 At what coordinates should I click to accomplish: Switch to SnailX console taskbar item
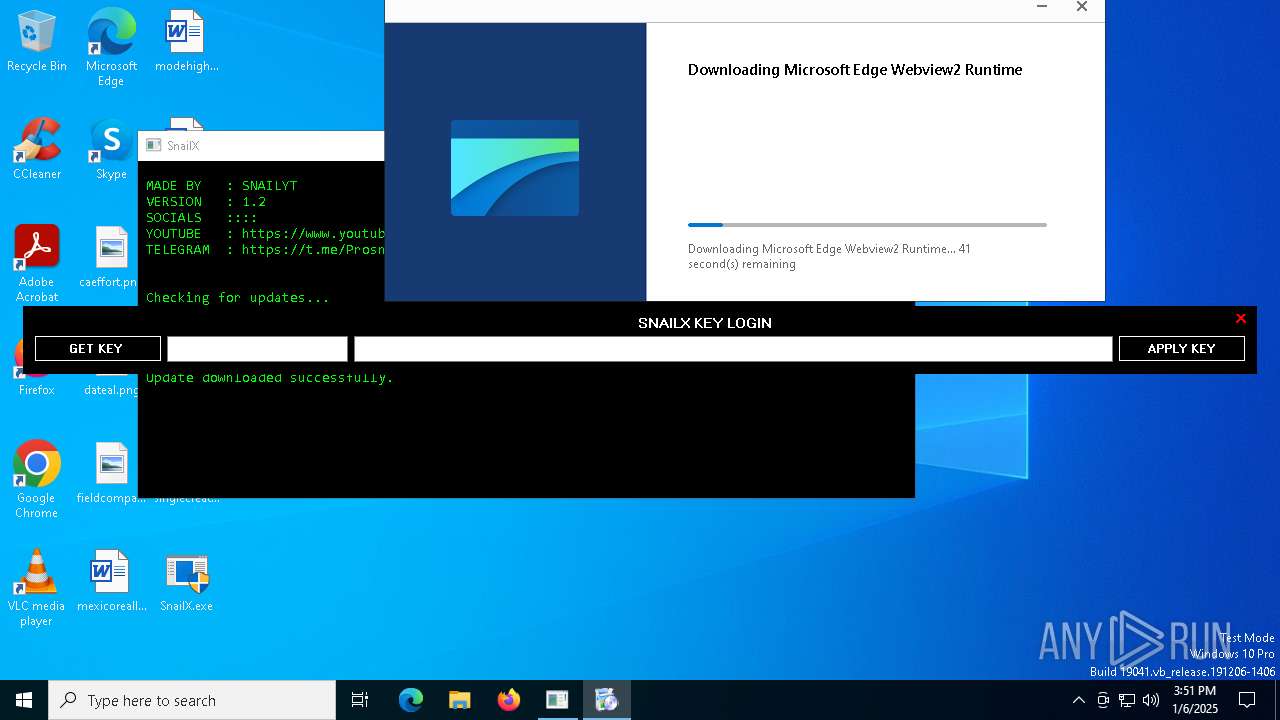click(557, 700)
